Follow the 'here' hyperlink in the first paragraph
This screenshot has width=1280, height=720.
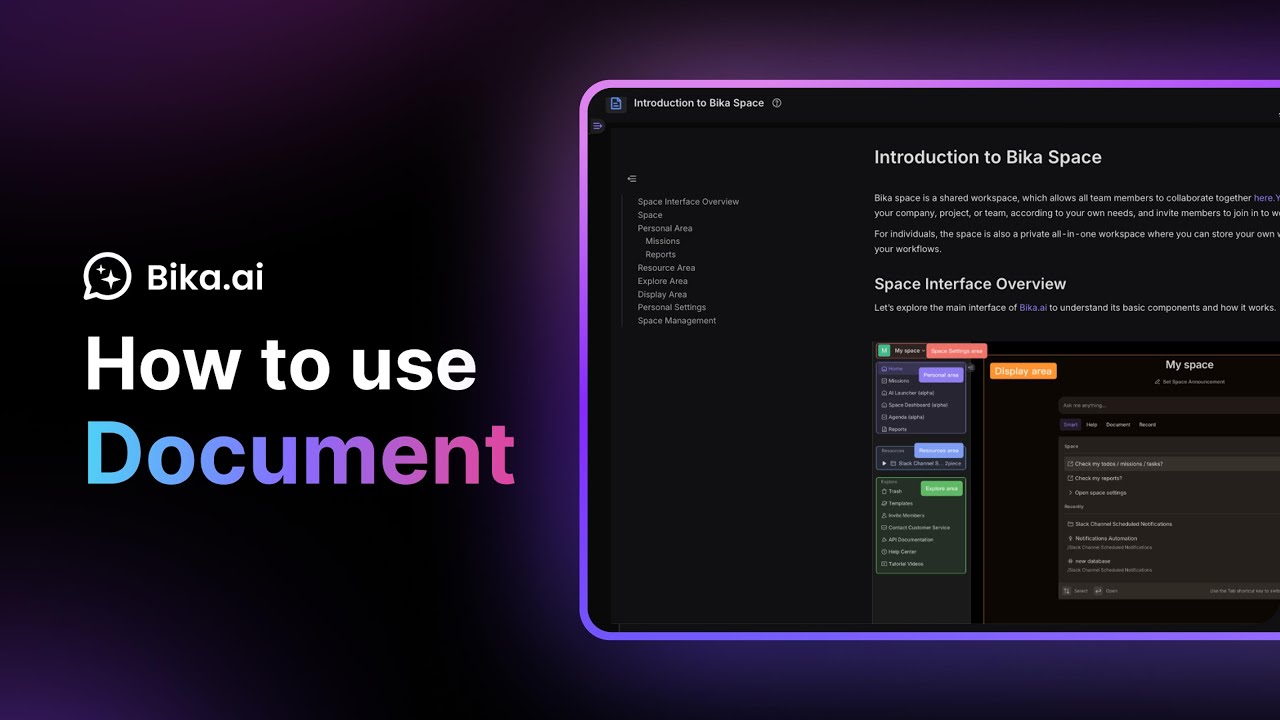[x=1264, y=198]
